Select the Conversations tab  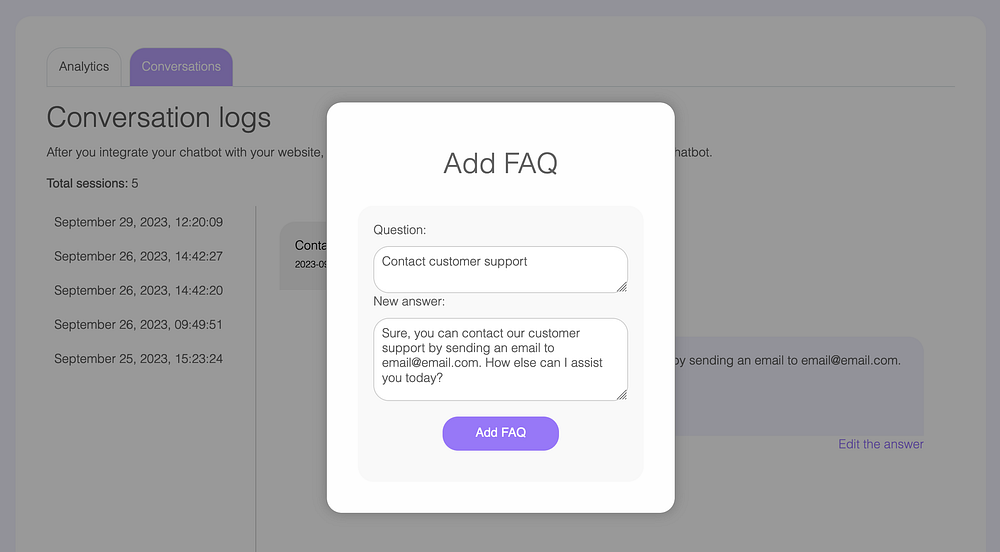pos(181,67)
